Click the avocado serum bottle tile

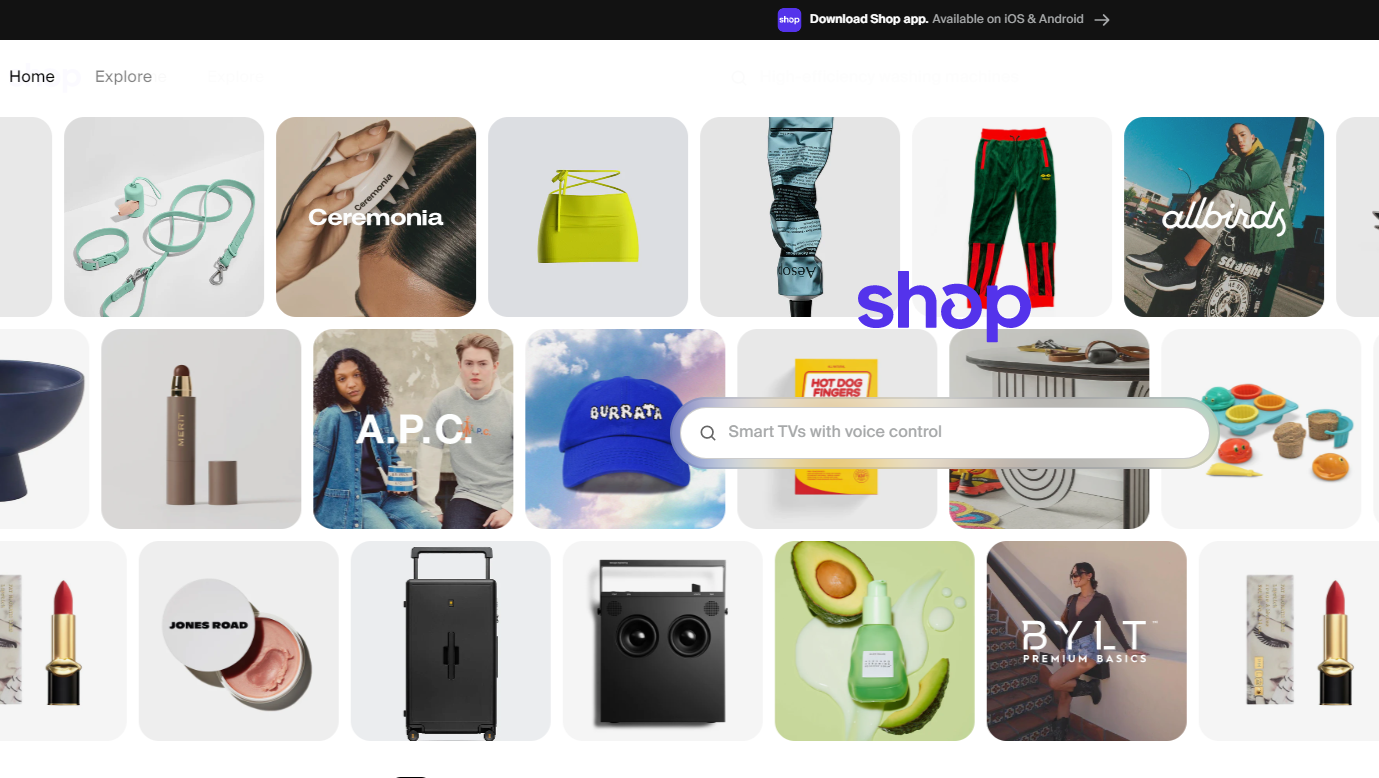(x=875, y=641)
